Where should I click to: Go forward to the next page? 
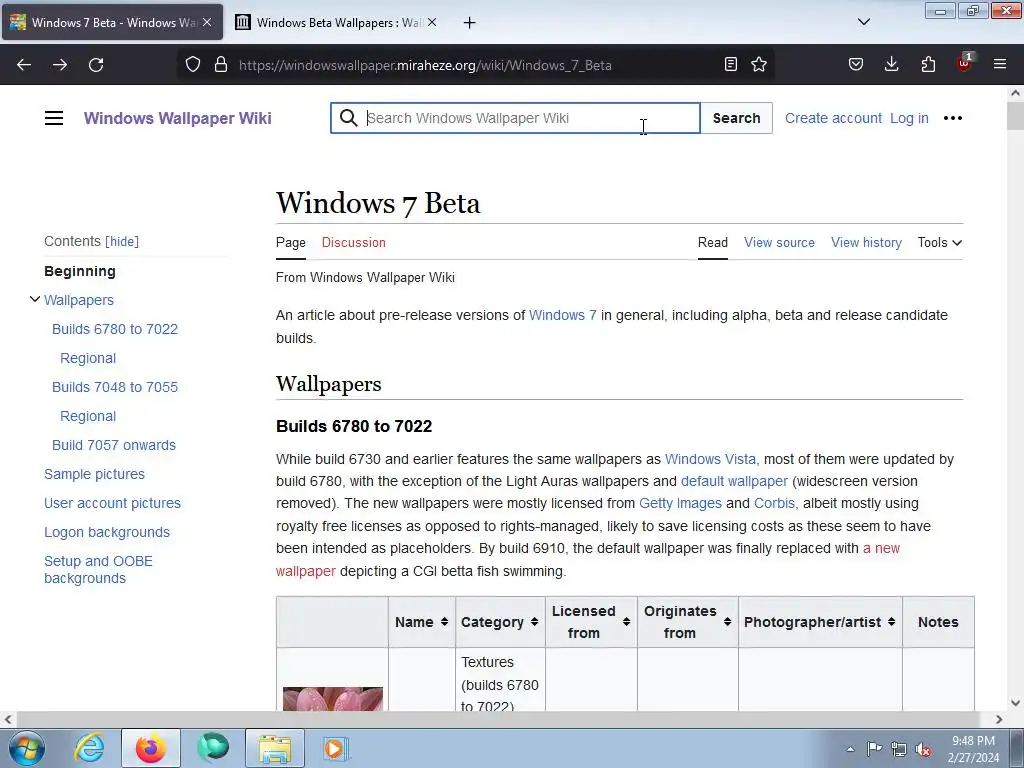60,65
